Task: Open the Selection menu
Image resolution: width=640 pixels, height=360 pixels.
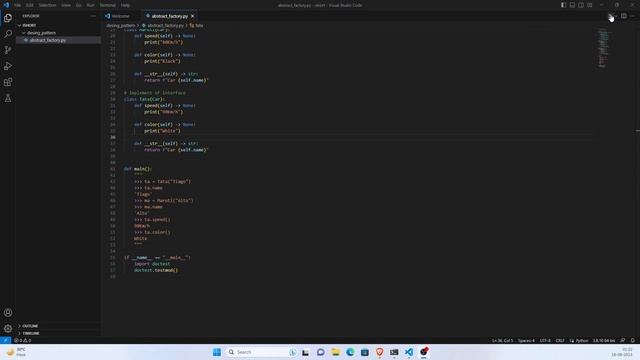Action: tap(47, 5)
